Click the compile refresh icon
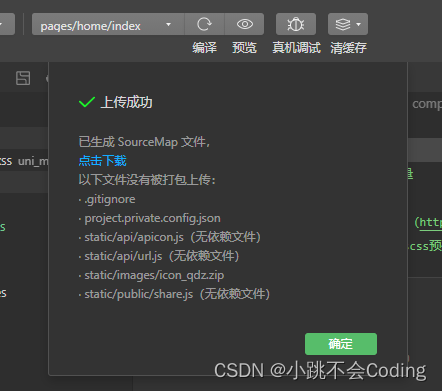 [204, 24]
